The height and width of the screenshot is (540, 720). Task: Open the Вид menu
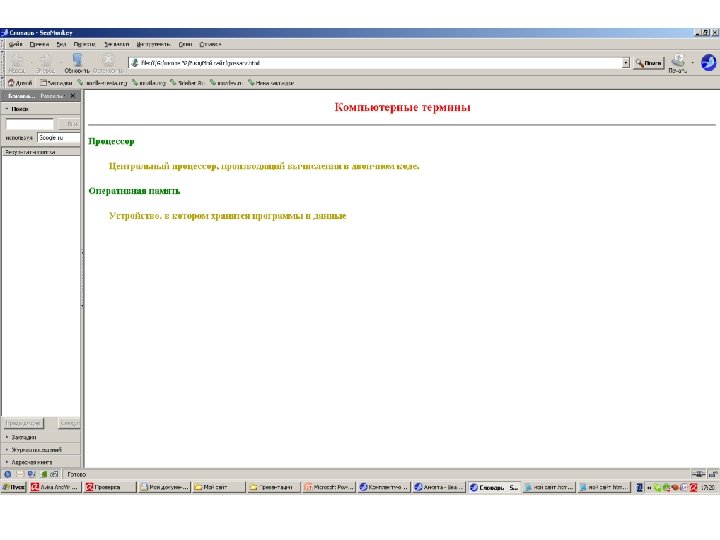point(62,44)
